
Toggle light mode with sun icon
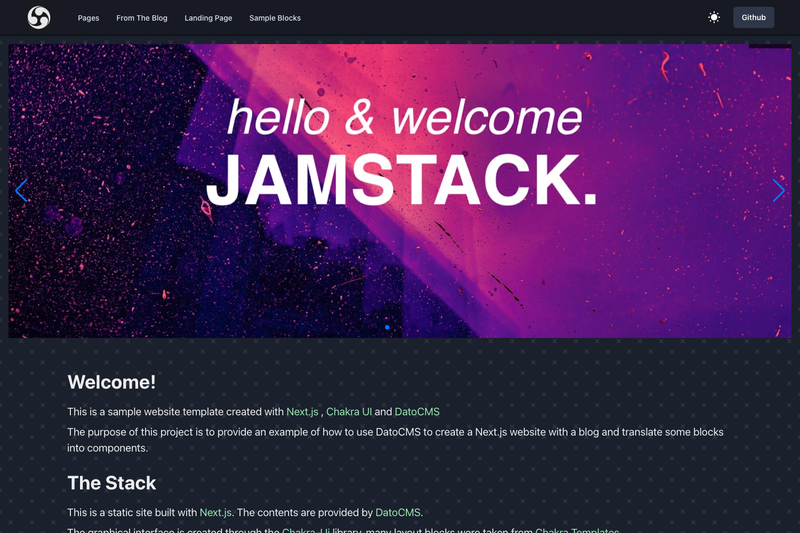point(714,17)
